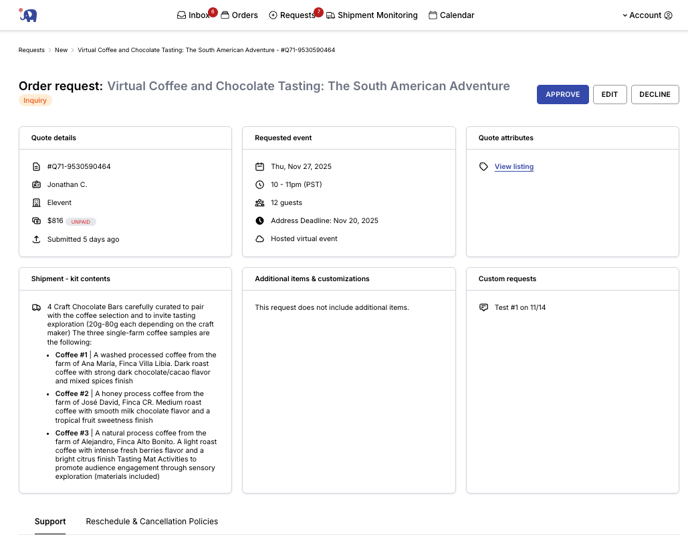Select the Support tab
The height and width of the screenshot is (553, 688).
point(50,521)
